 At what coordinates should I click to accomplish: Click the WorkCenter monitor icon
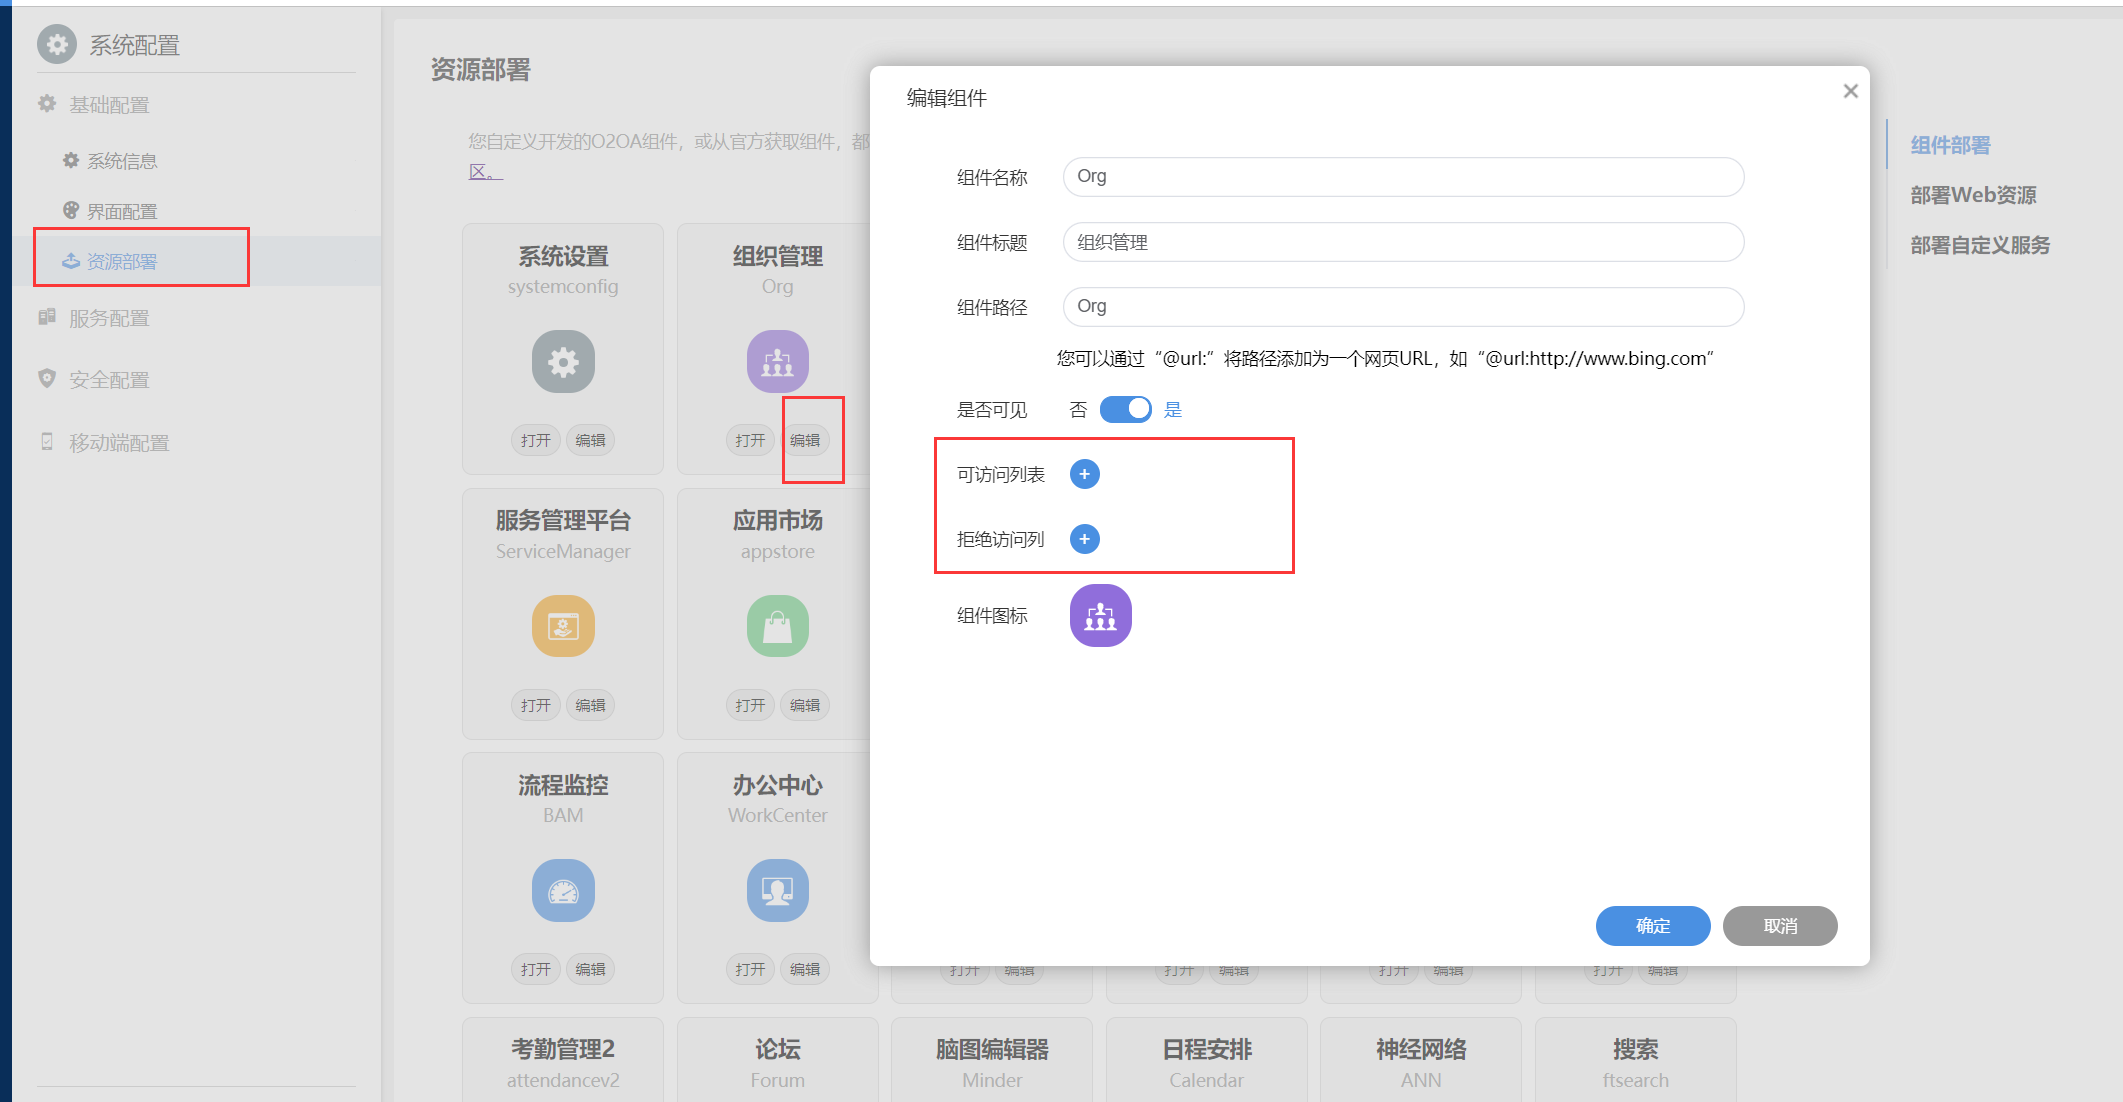pyautogui.click(x=777, y=890)
